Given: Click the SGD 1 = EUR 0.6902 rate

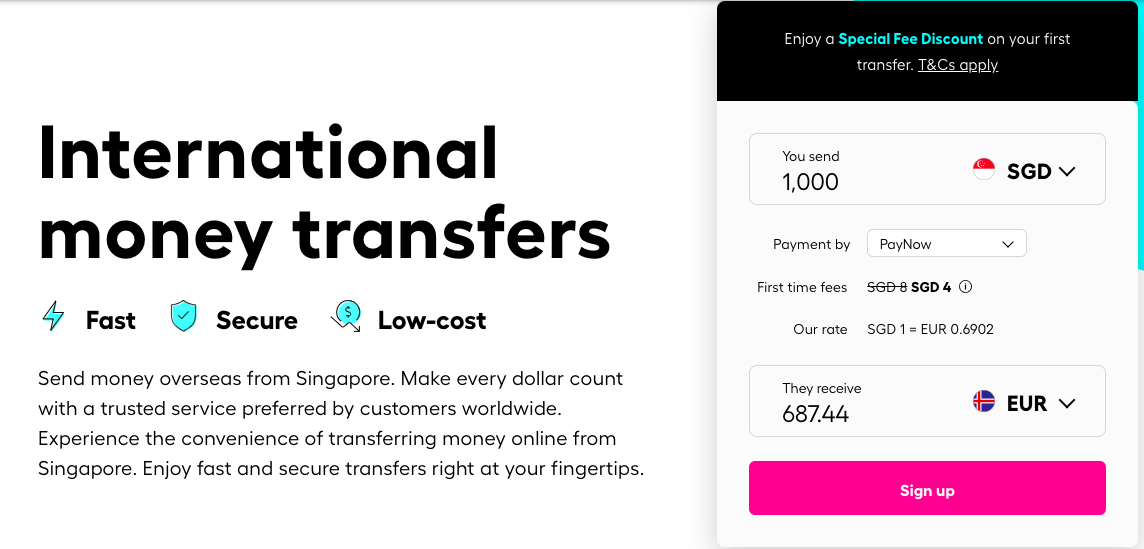Looking at the screenshot, I should 930,329.
